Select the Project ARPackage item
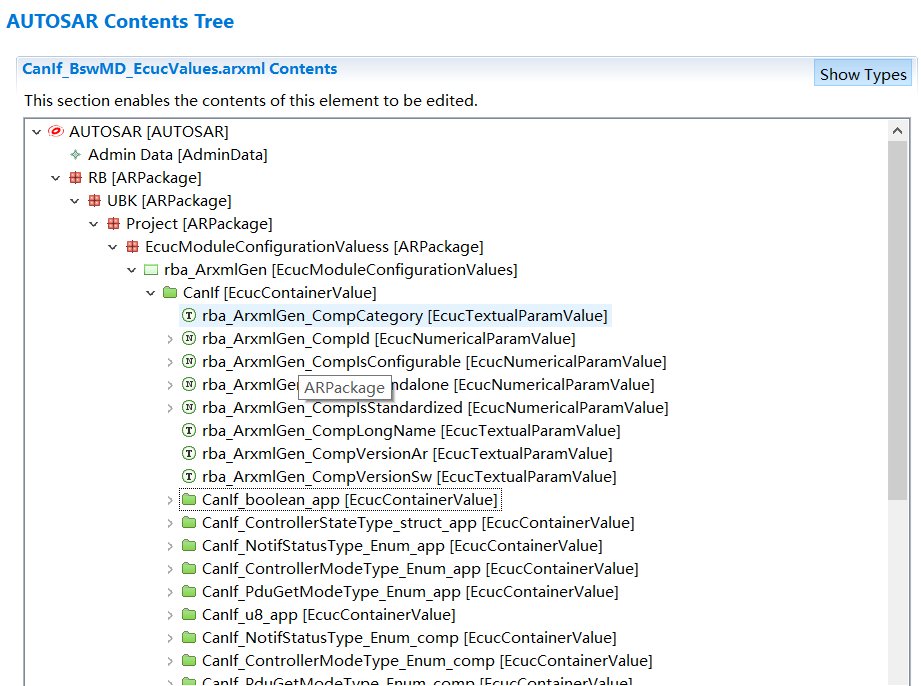Image resolution: width=921 pixels, height=686 pixels. tap(198, 224)
